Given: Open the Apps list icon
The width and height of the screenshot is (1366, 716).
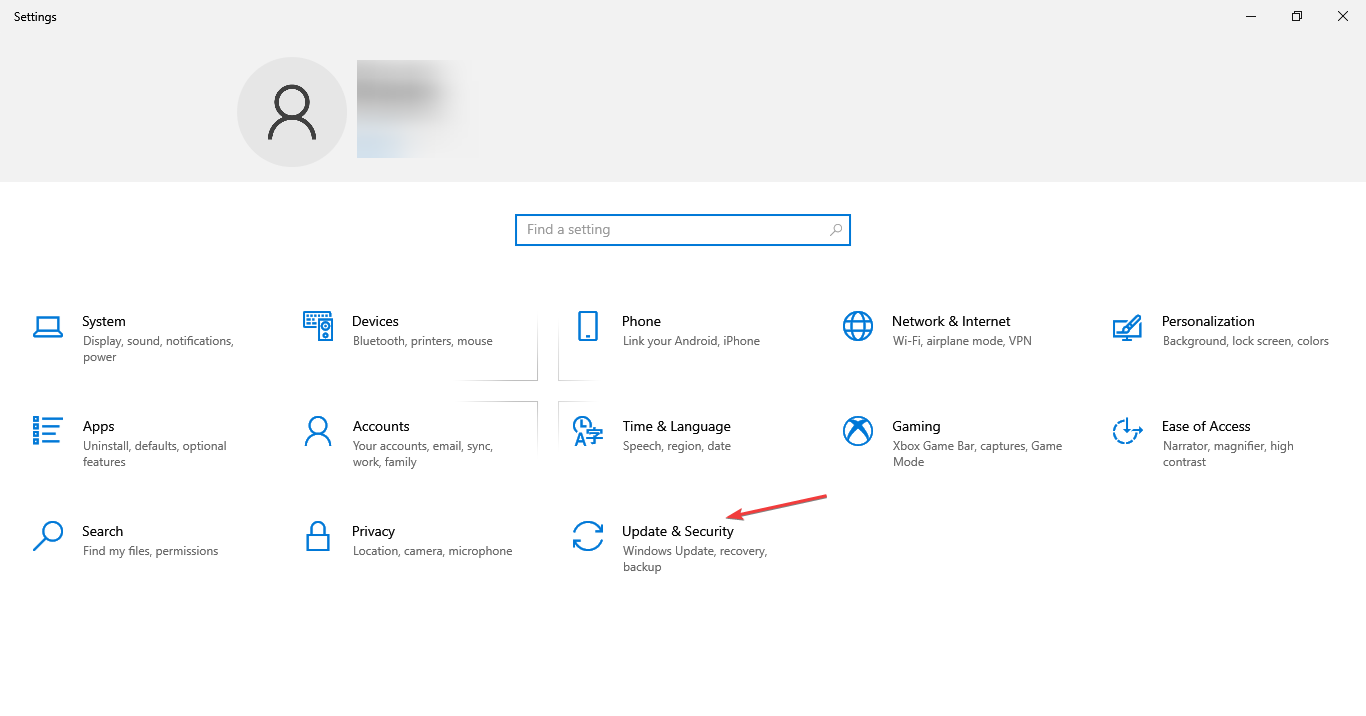Looking at the screenshot, I should pyautogui.click(x=48, y=431).
